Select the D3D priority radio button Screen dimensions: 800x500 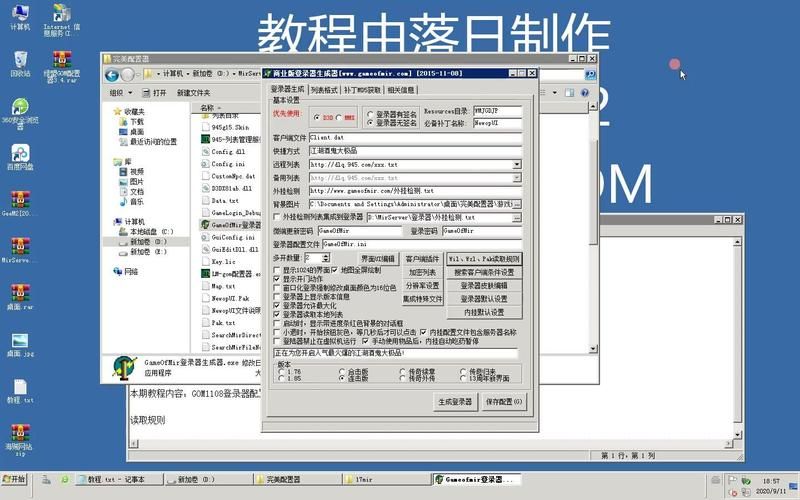point(317,117)
